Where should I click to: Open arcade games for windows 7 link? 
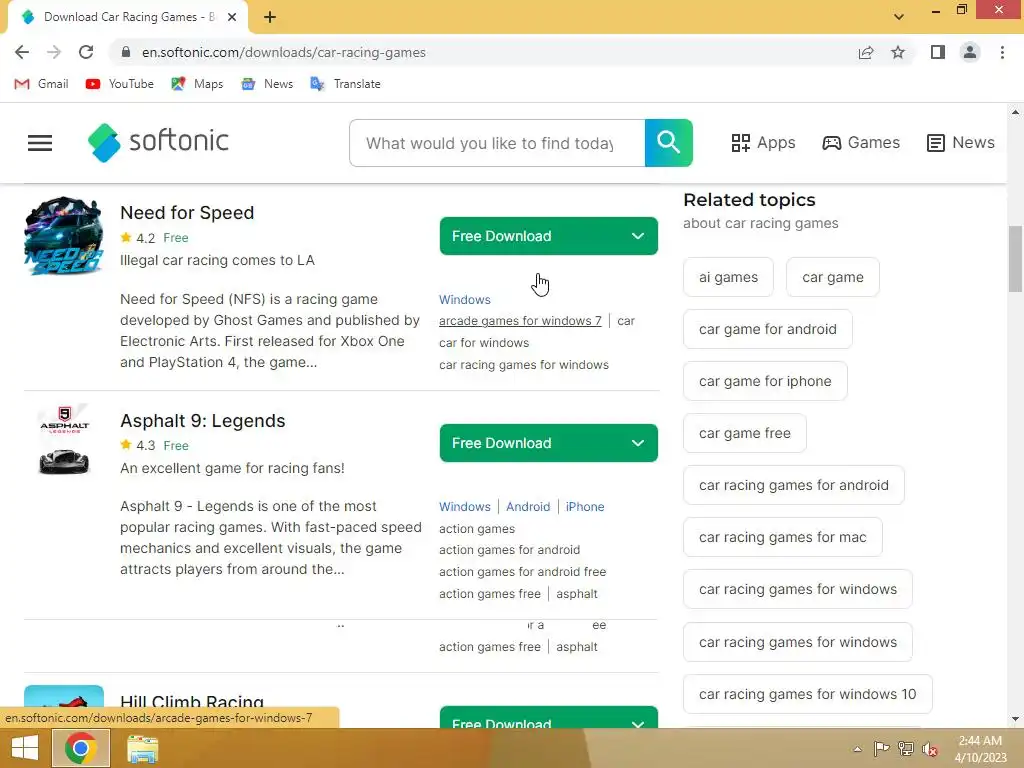click(520, 321)
